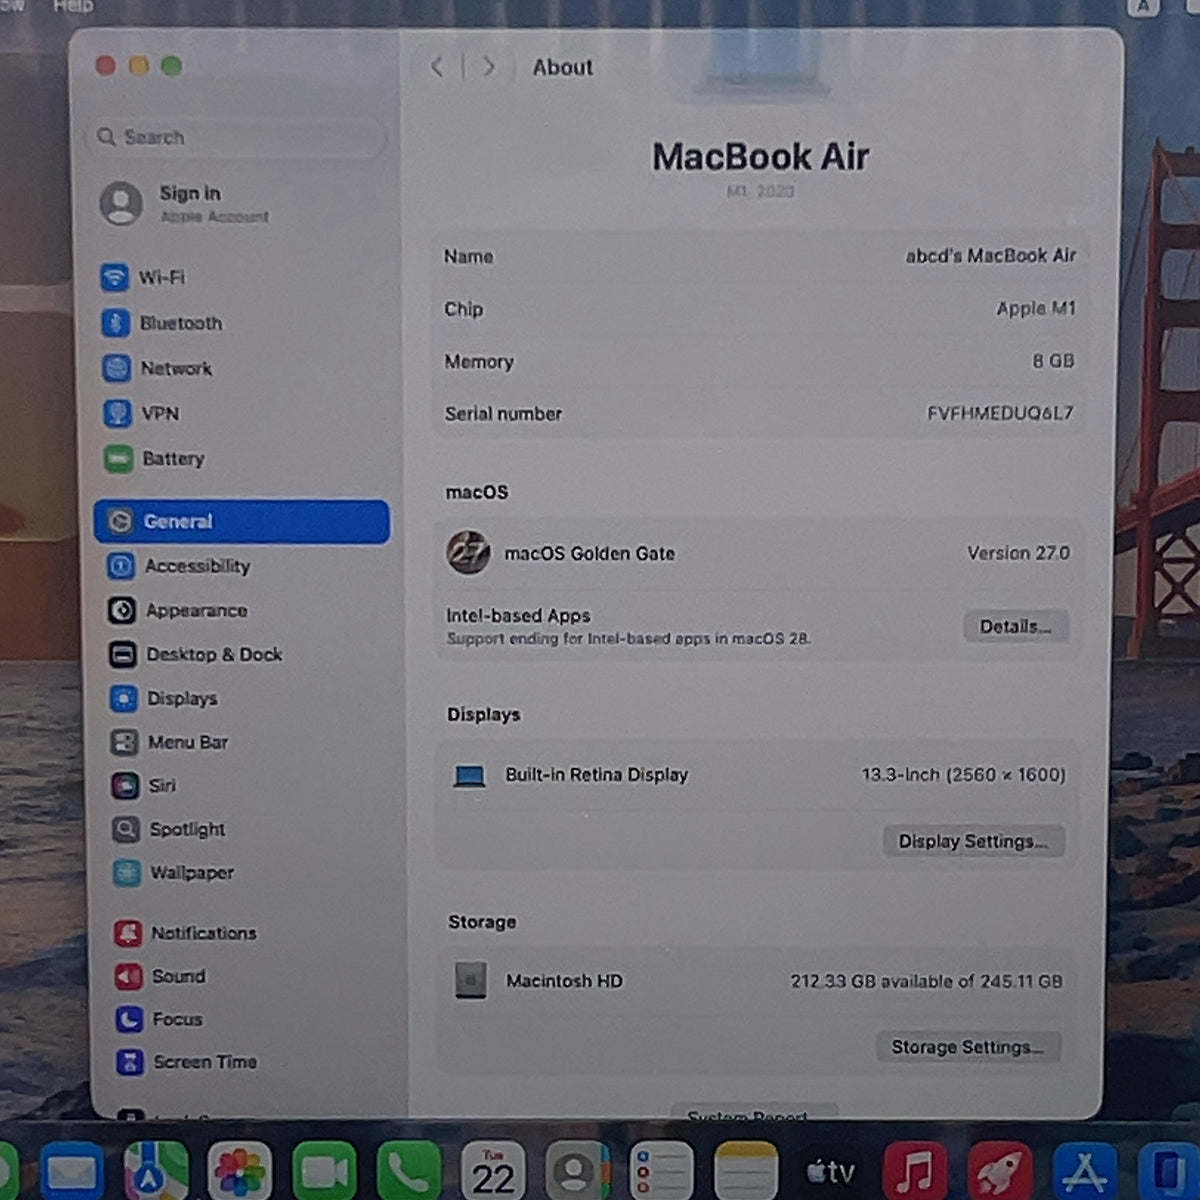Open Bluetooth settings icon
This screenshot has width=1200, height=1200.
coord(116,323)
